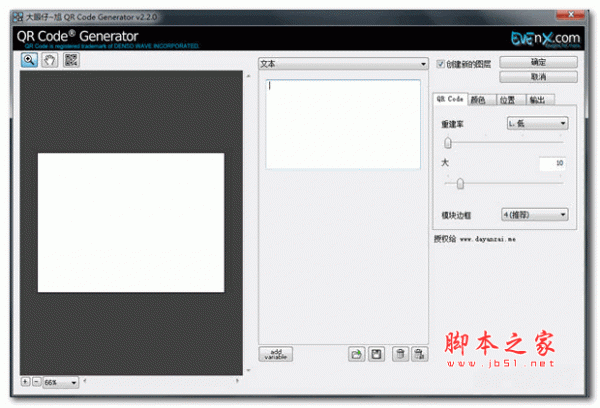Viewport: 600px width, 408px height.
Task: Open the 66% zoom level dropdown
Action: click(61, 382)
